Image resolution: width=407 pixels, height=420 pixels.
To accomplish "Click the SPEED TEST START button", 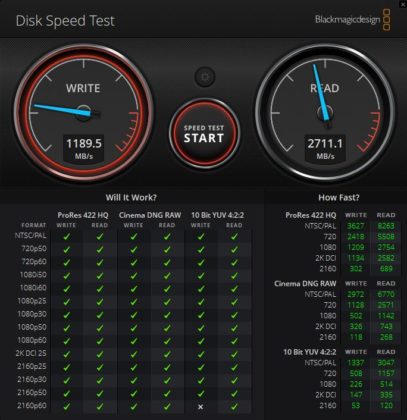I will click(204, 134).
